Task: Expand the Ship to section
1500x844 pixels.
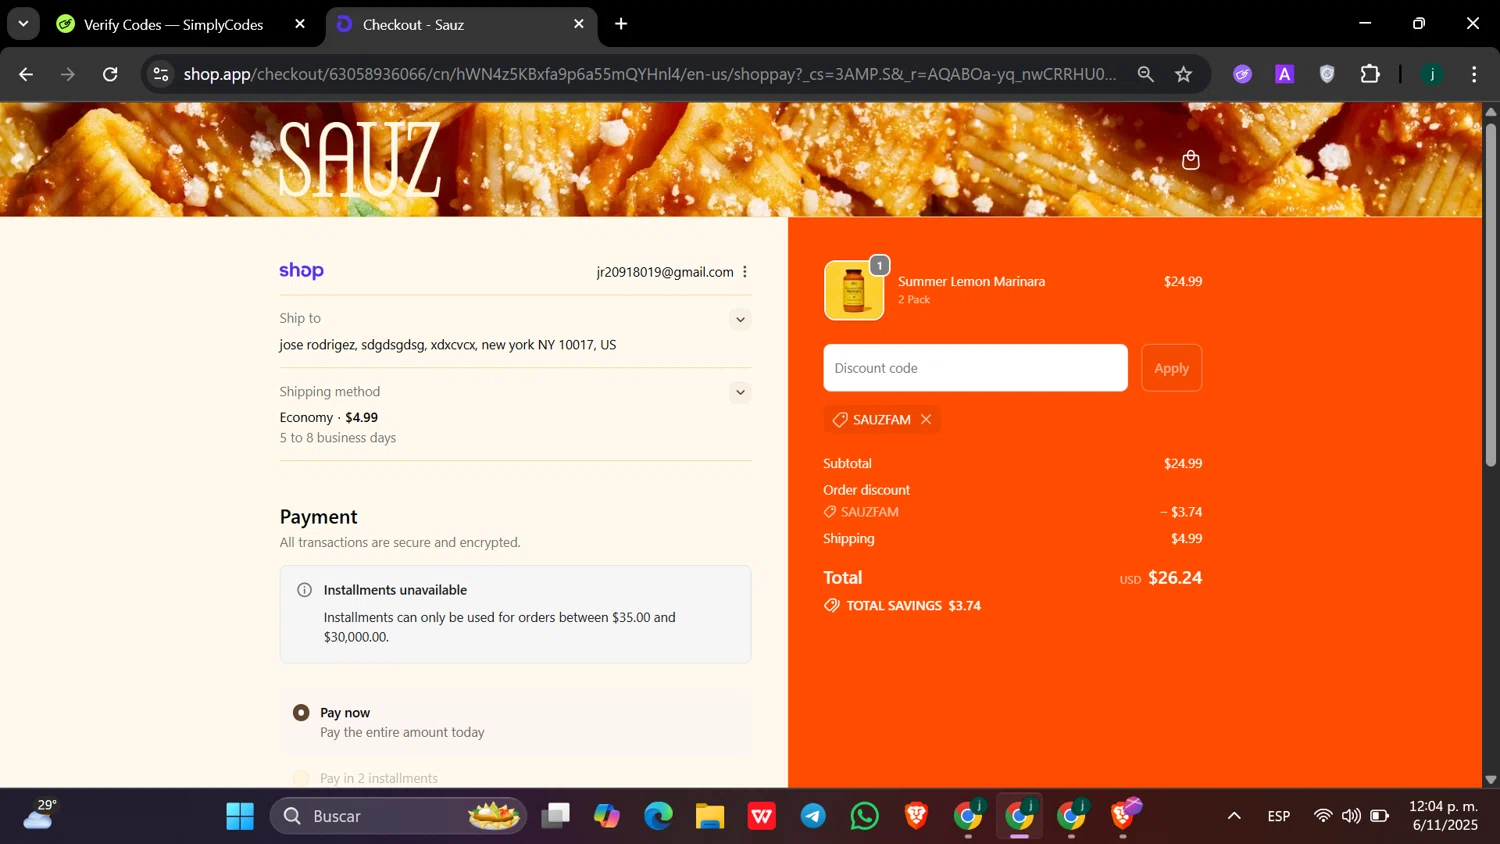Action: click(740, 320)
